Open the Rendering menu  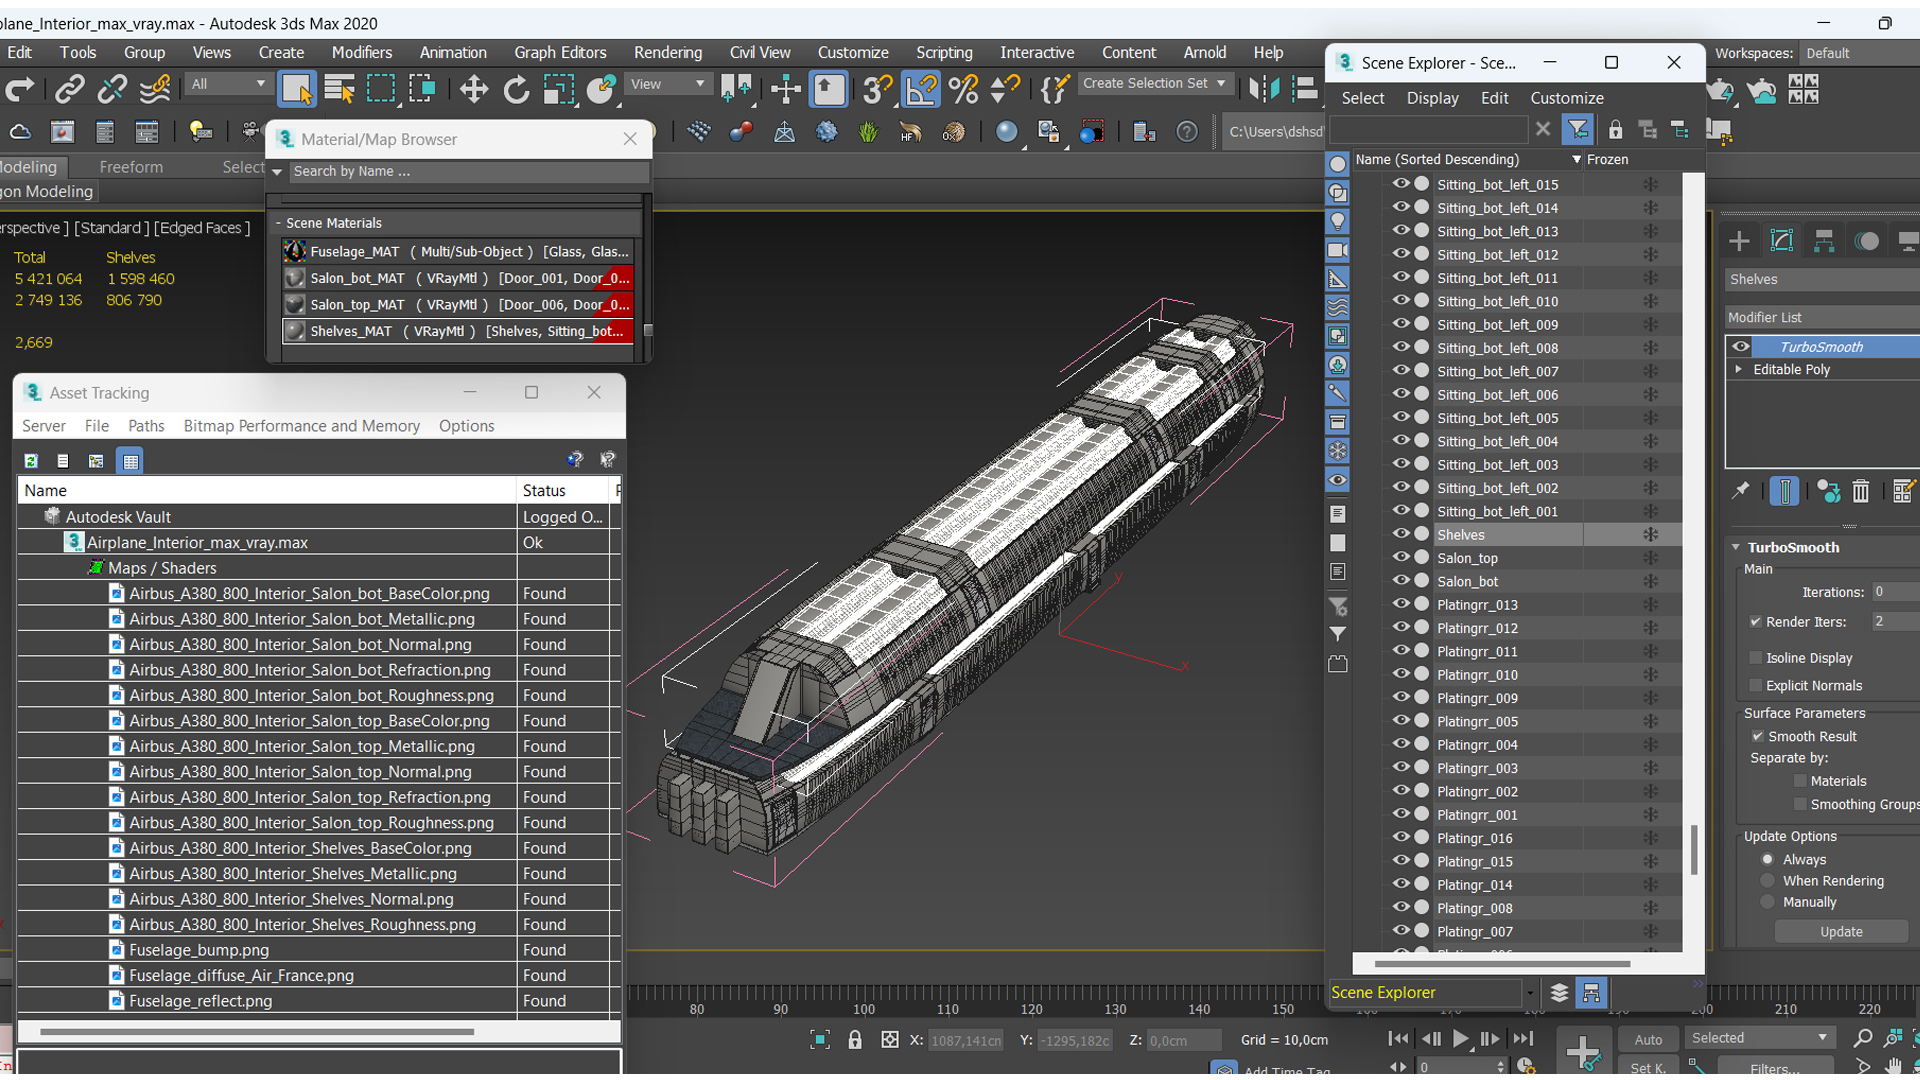(x=668, y=52)
